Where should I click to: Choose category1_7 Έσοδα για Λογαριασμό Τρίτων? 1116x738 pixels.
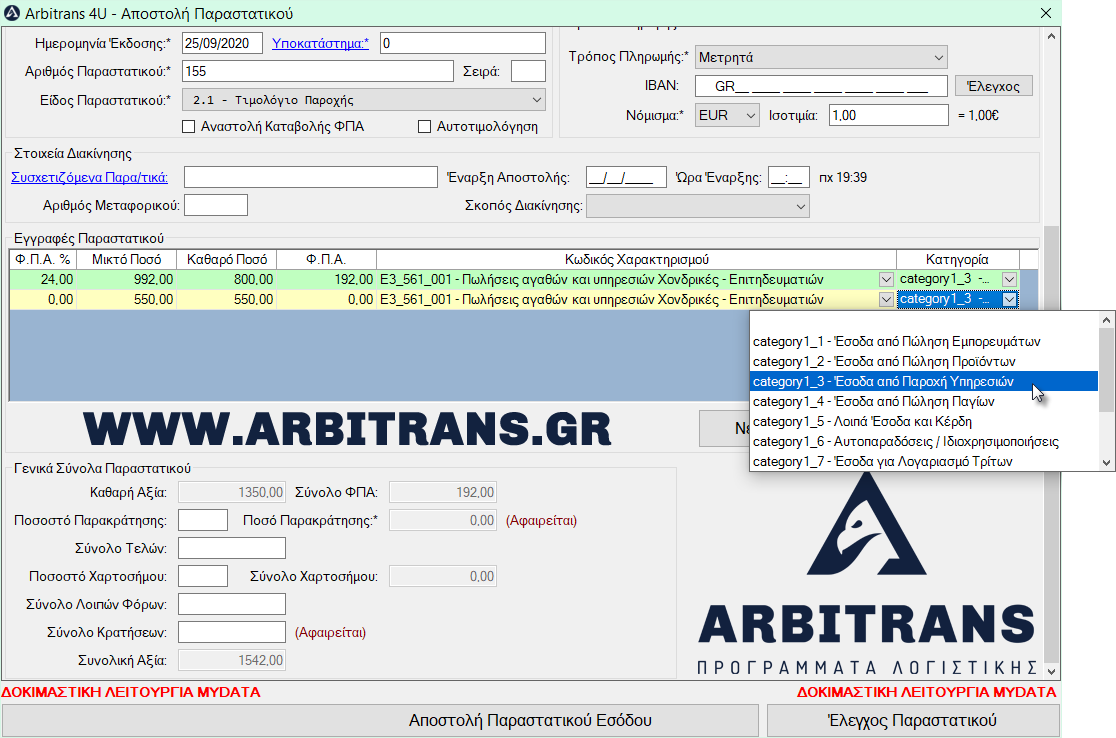click(924, 461)
